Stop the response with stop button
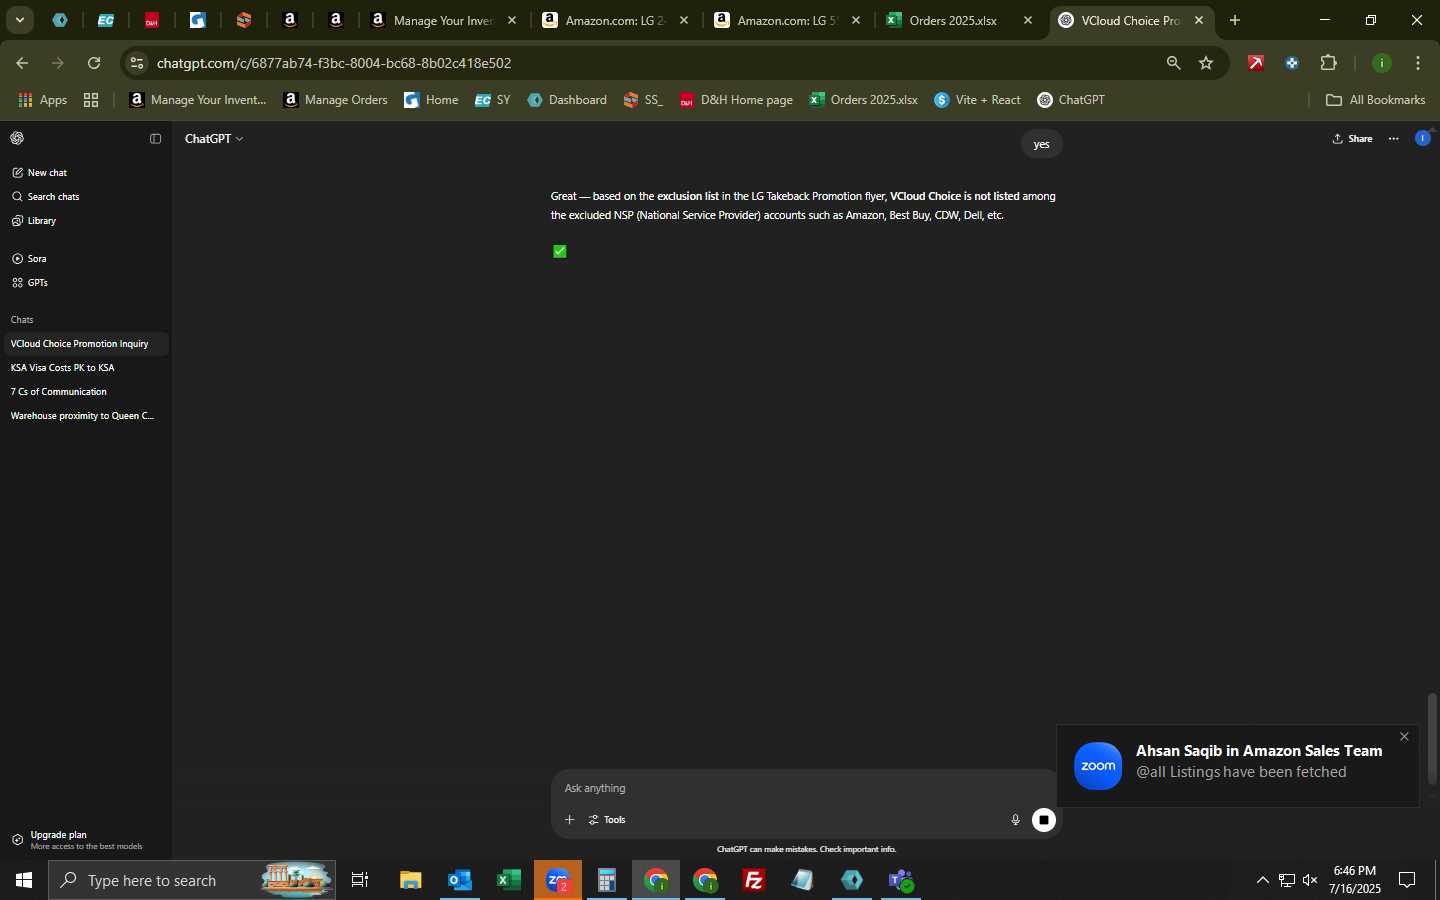The image size is (1440, 900). click(1044, 820)
